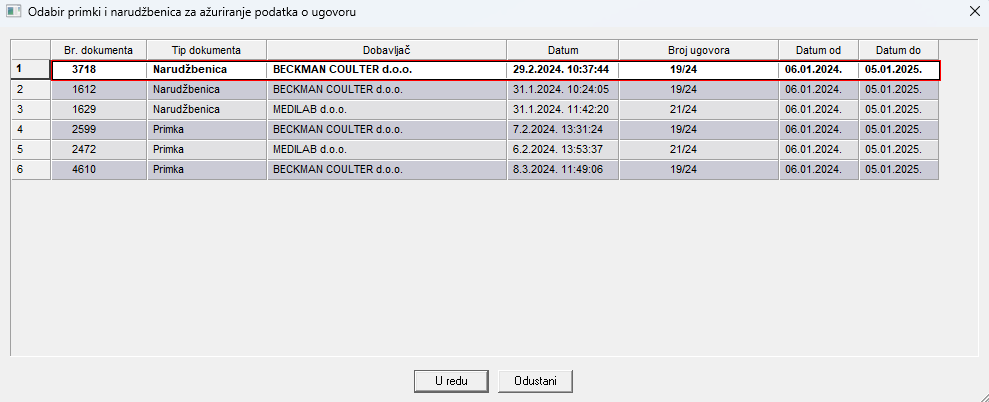Sort by Br. dokumenta column header
This screenshot has height=402, width=989.
pos(98,50)
